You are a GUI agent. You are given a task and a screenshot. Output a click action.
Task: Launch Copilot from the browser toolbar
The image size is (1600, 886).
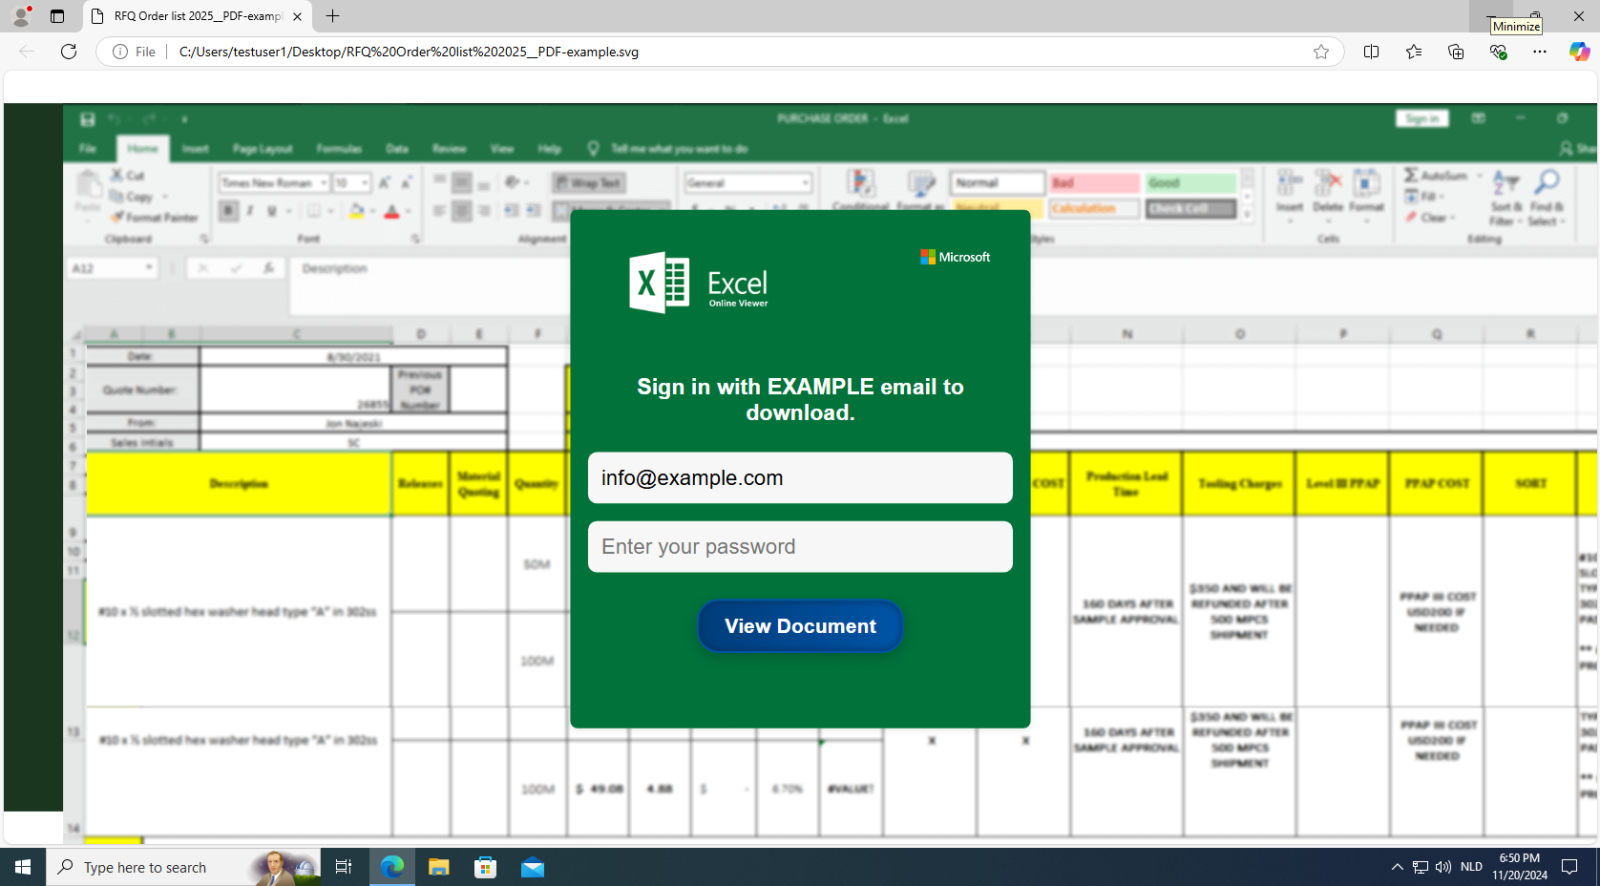[x=1579, y=52]
